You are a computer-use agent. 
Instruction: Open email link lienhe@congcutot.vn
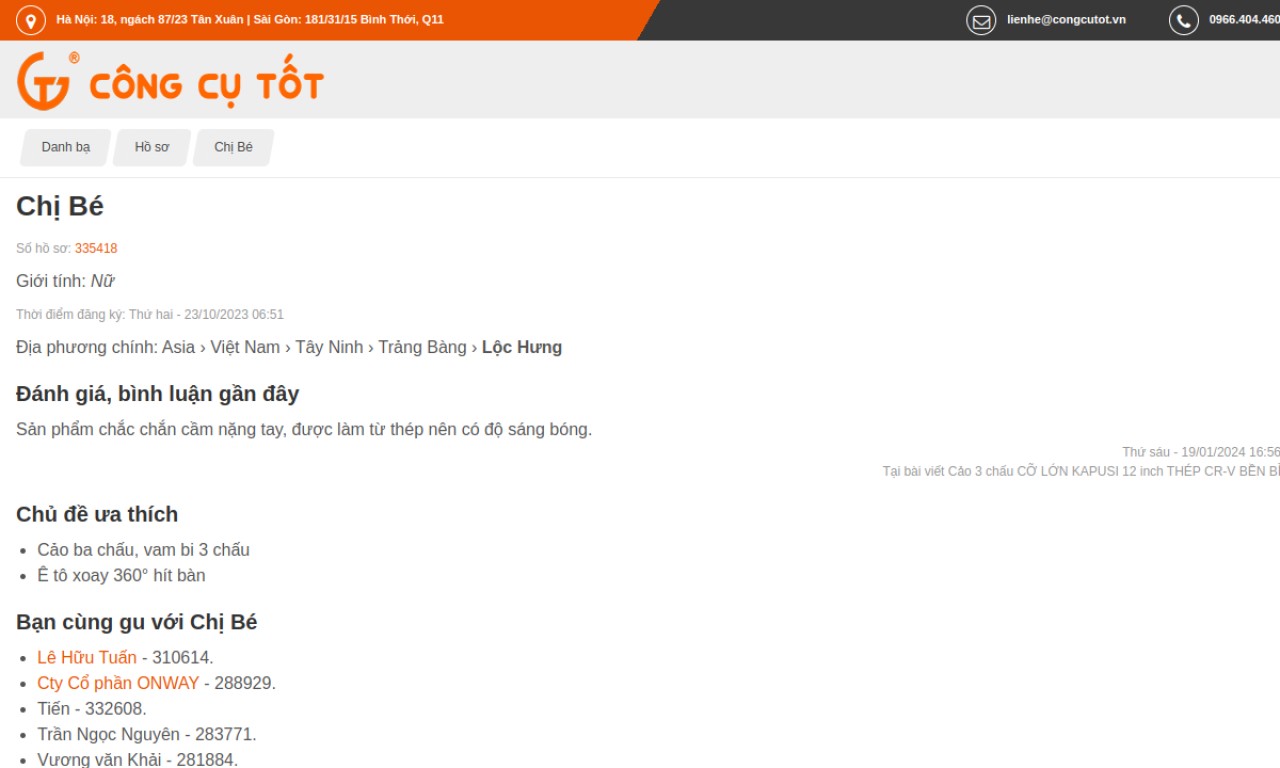1066,20
